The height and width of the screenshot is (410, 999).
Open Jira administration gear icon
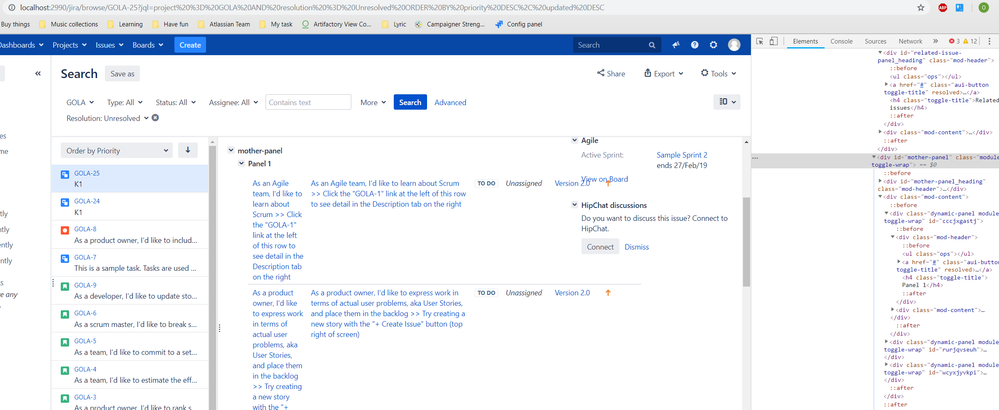point(714,45)
